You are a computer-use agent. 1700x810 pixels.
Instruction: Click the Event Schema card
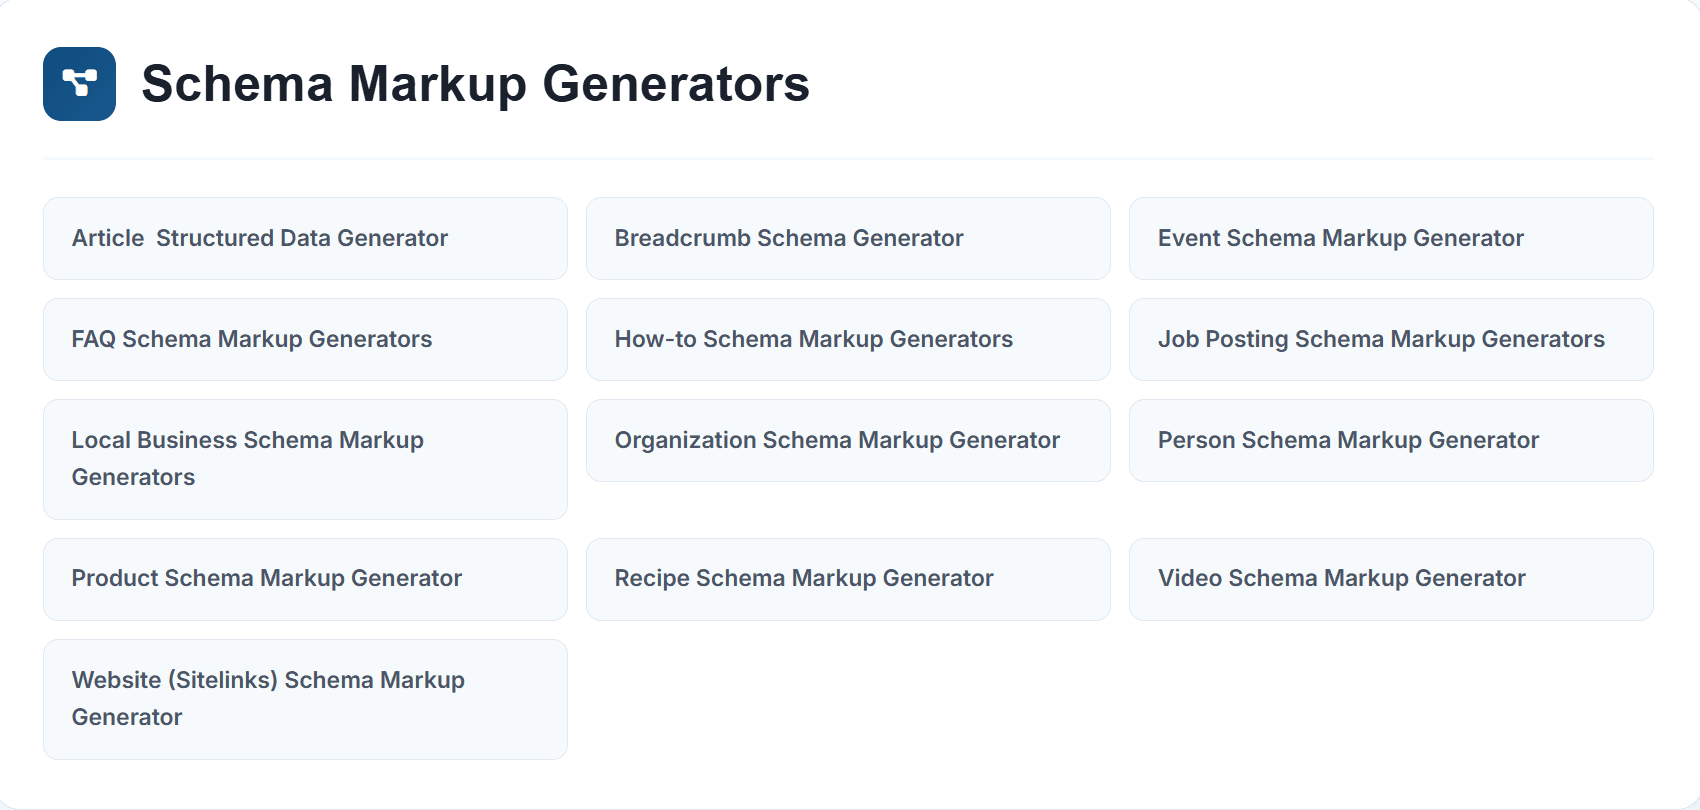[1391, 238]
